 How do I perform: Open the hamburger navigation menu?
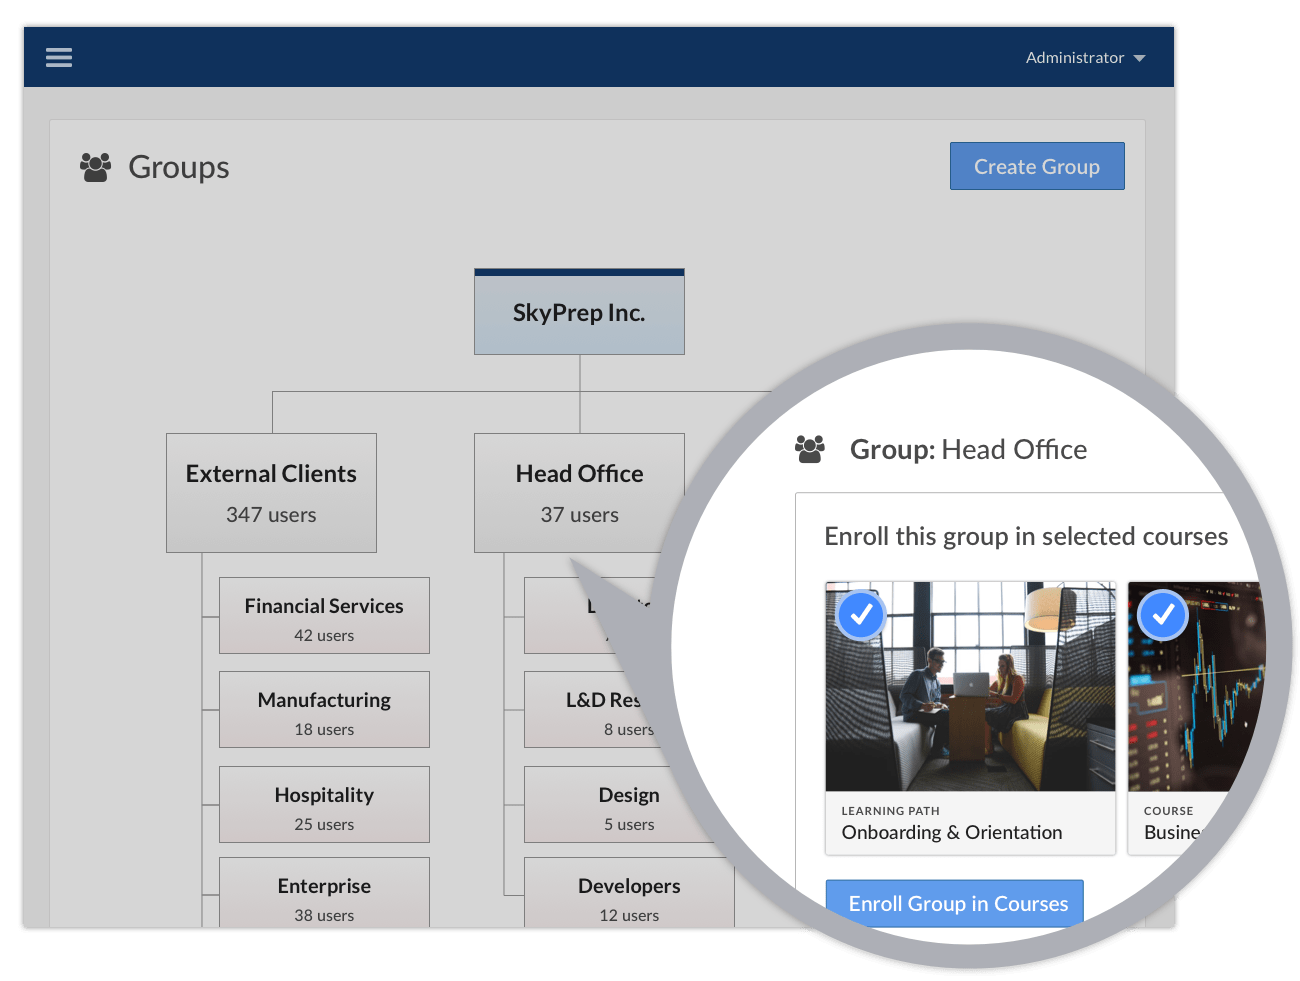click(x=59, y=57)
